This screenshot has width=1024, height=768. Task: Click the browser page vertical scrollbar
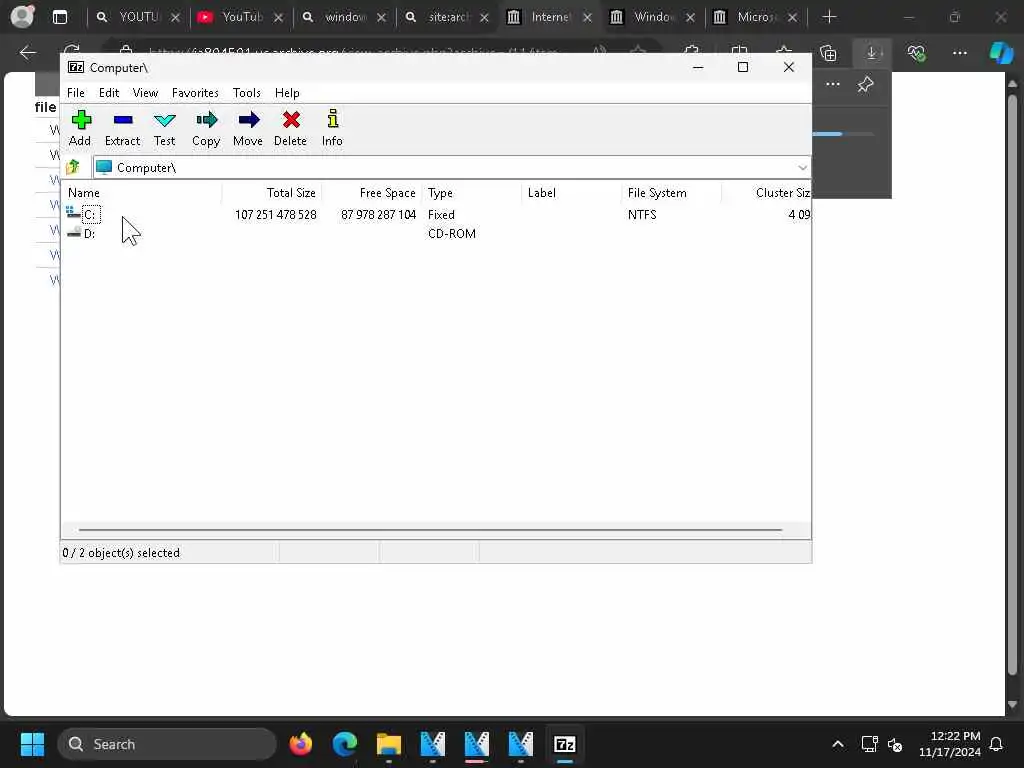1012,385
